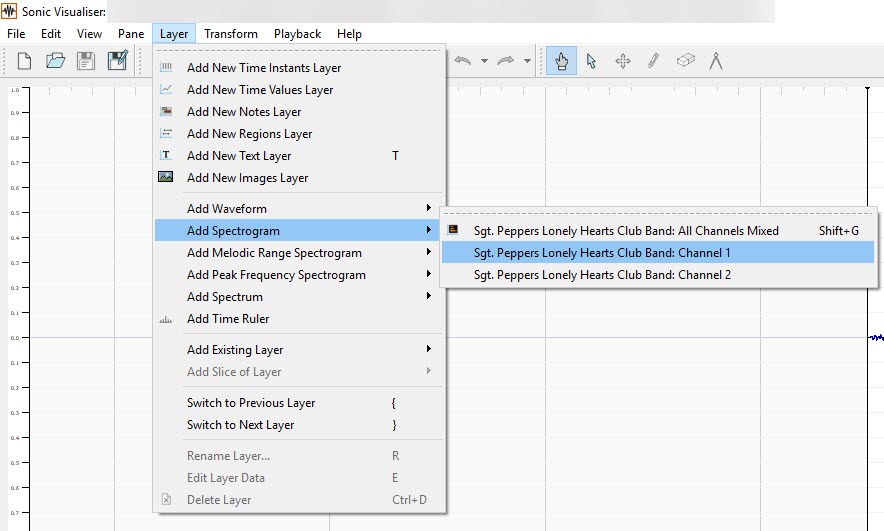This screenshot has height=531, width=884.
Task: Choose Add New Regions Layer
Action: [x=298, y=134]
